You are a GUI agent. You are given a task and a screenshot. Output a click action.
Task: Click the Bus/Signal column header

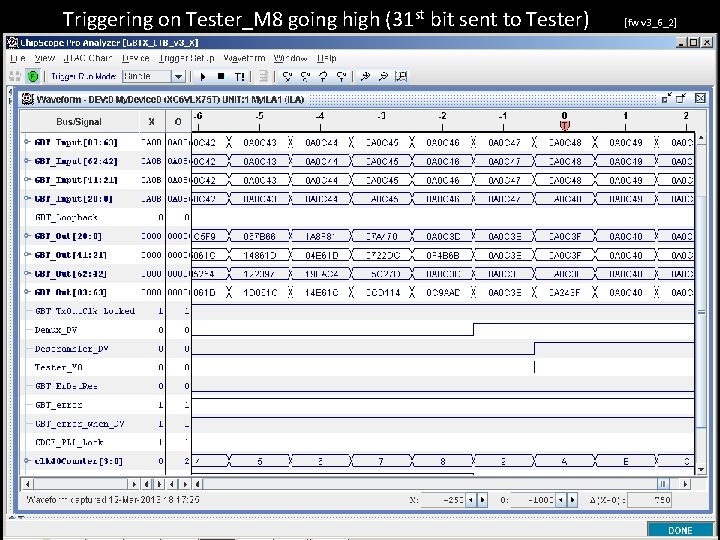[79, 122]
